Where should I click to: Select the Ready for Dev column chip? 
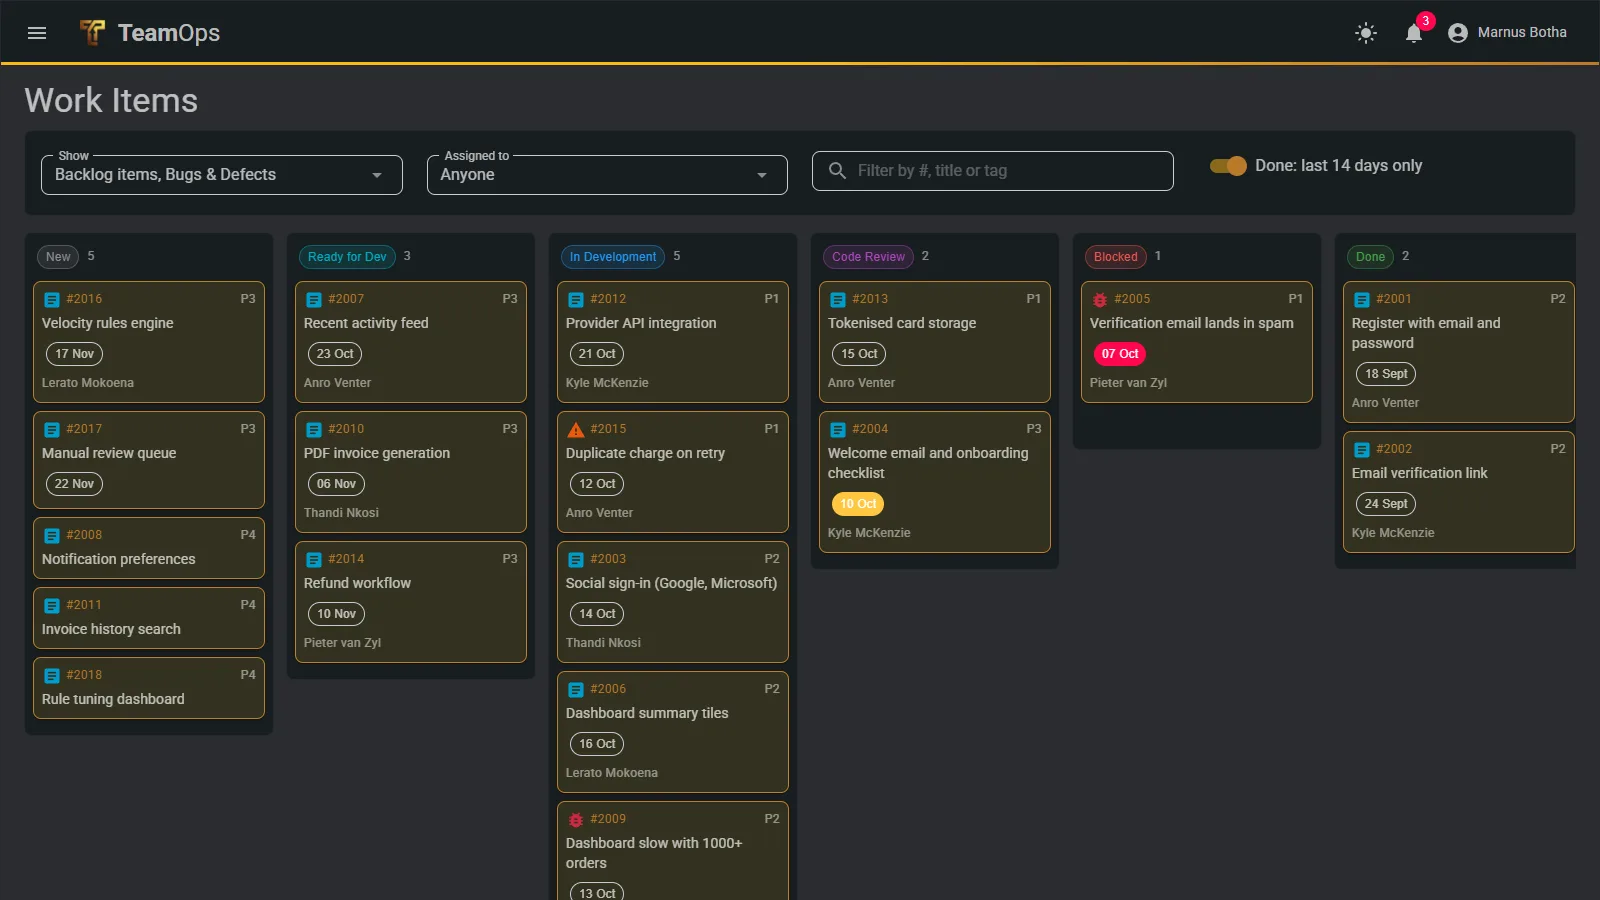click(347, 257)
